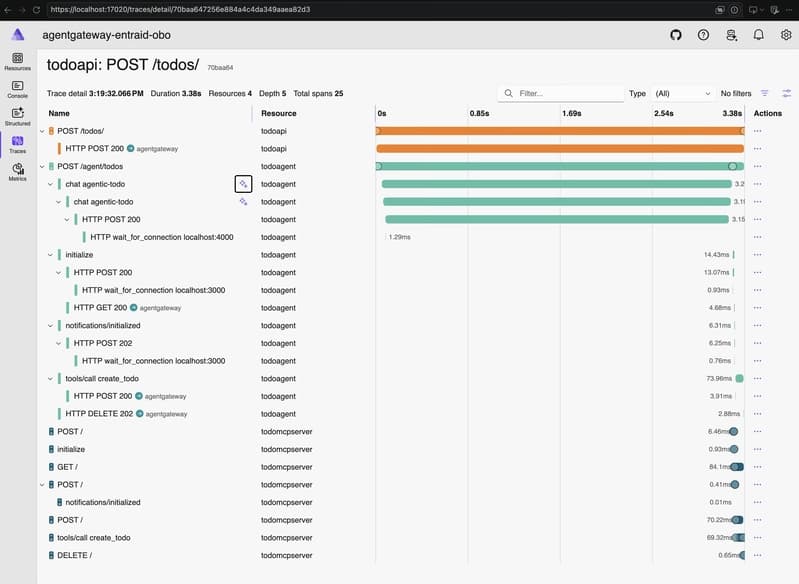Collapse the todomcpserver POST / span with child
The width and height of the screenshot is (799, 584).
(x=42, y=485)
